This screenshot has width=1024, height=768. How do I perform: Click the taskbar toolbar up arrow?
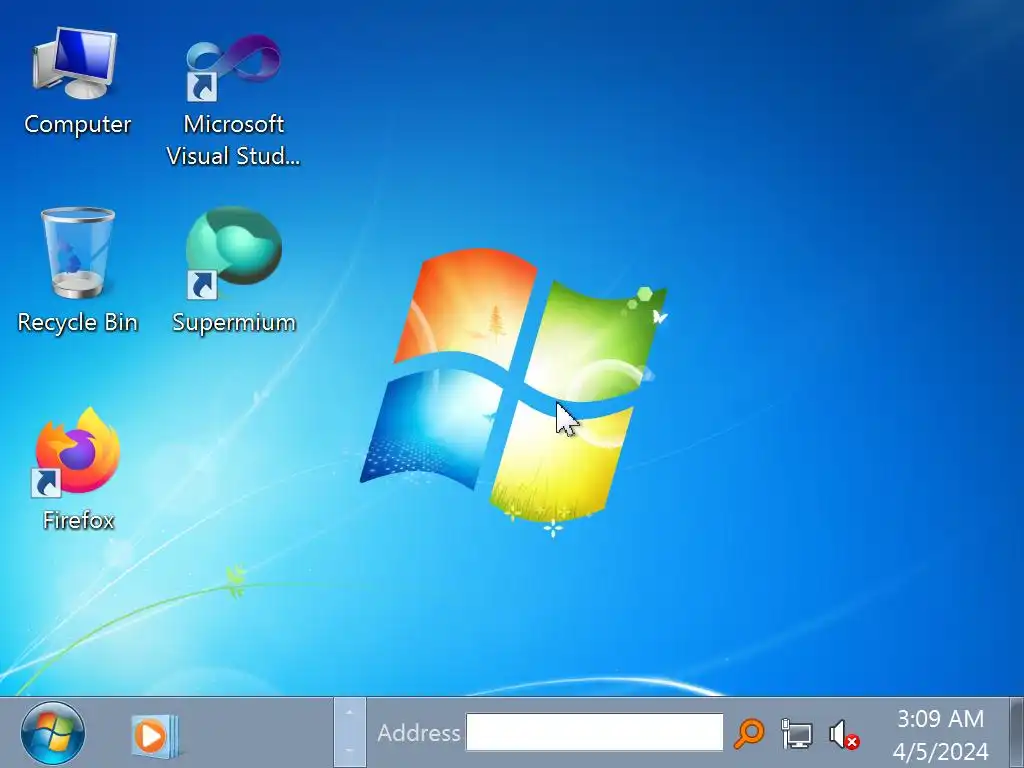[349, 712]
